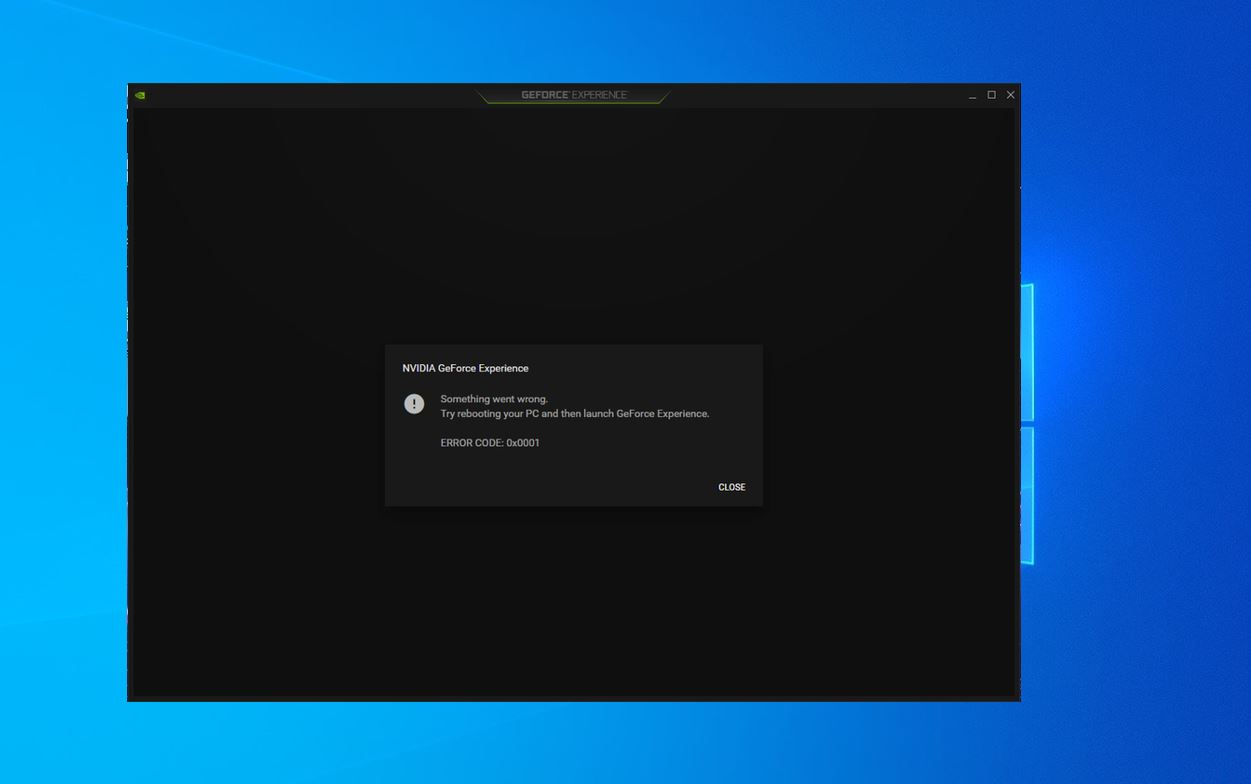The width and height of the screenshot is (1251, 784).
Task: Click the 'Something went wrong.' message
Action: pos(494,399)
